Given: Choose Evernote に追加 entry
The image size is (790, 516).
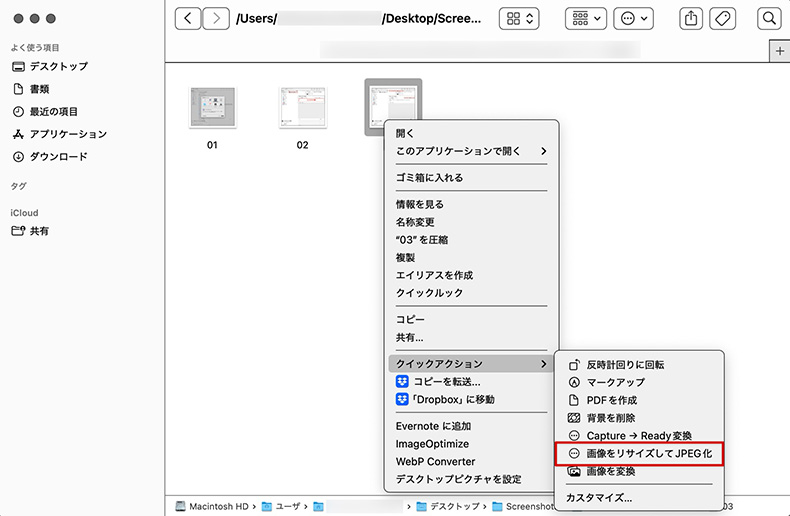Looking at the screenshot, I should point(472,426).
